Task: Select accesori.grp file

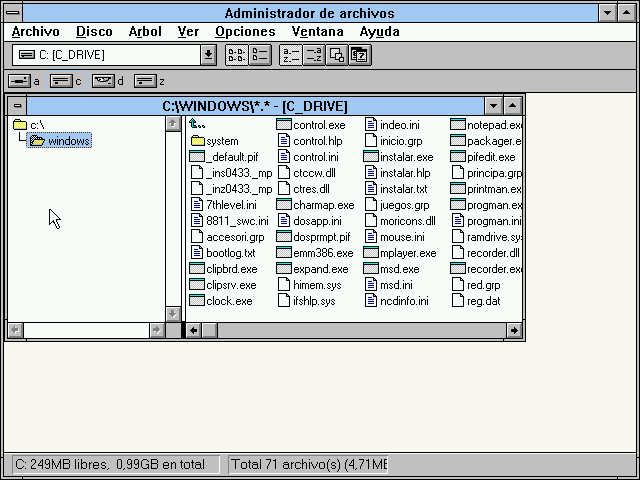Action: pyautogui.click(x=227, y=237)
